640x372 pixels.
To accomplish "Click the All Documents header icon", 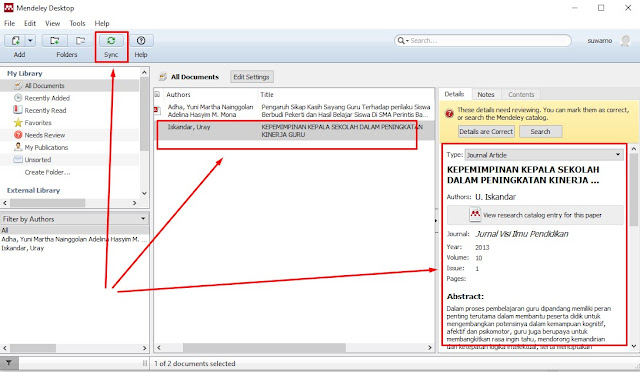I will coord(163,76).
